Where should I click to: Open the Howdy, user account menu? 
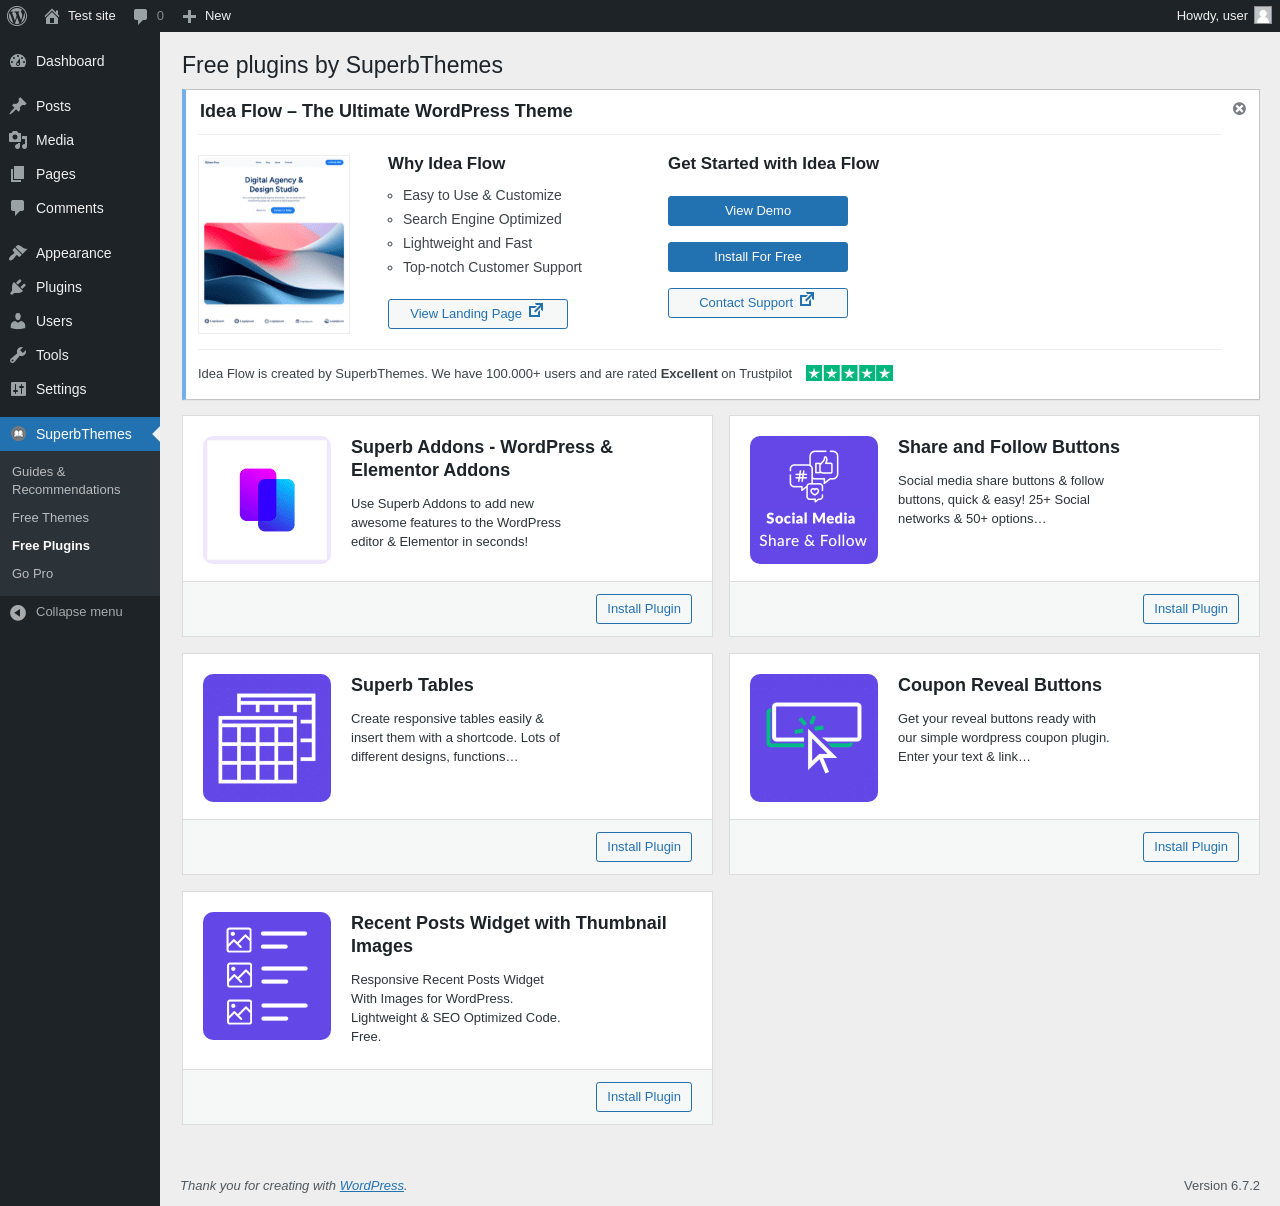[1224, 16]
